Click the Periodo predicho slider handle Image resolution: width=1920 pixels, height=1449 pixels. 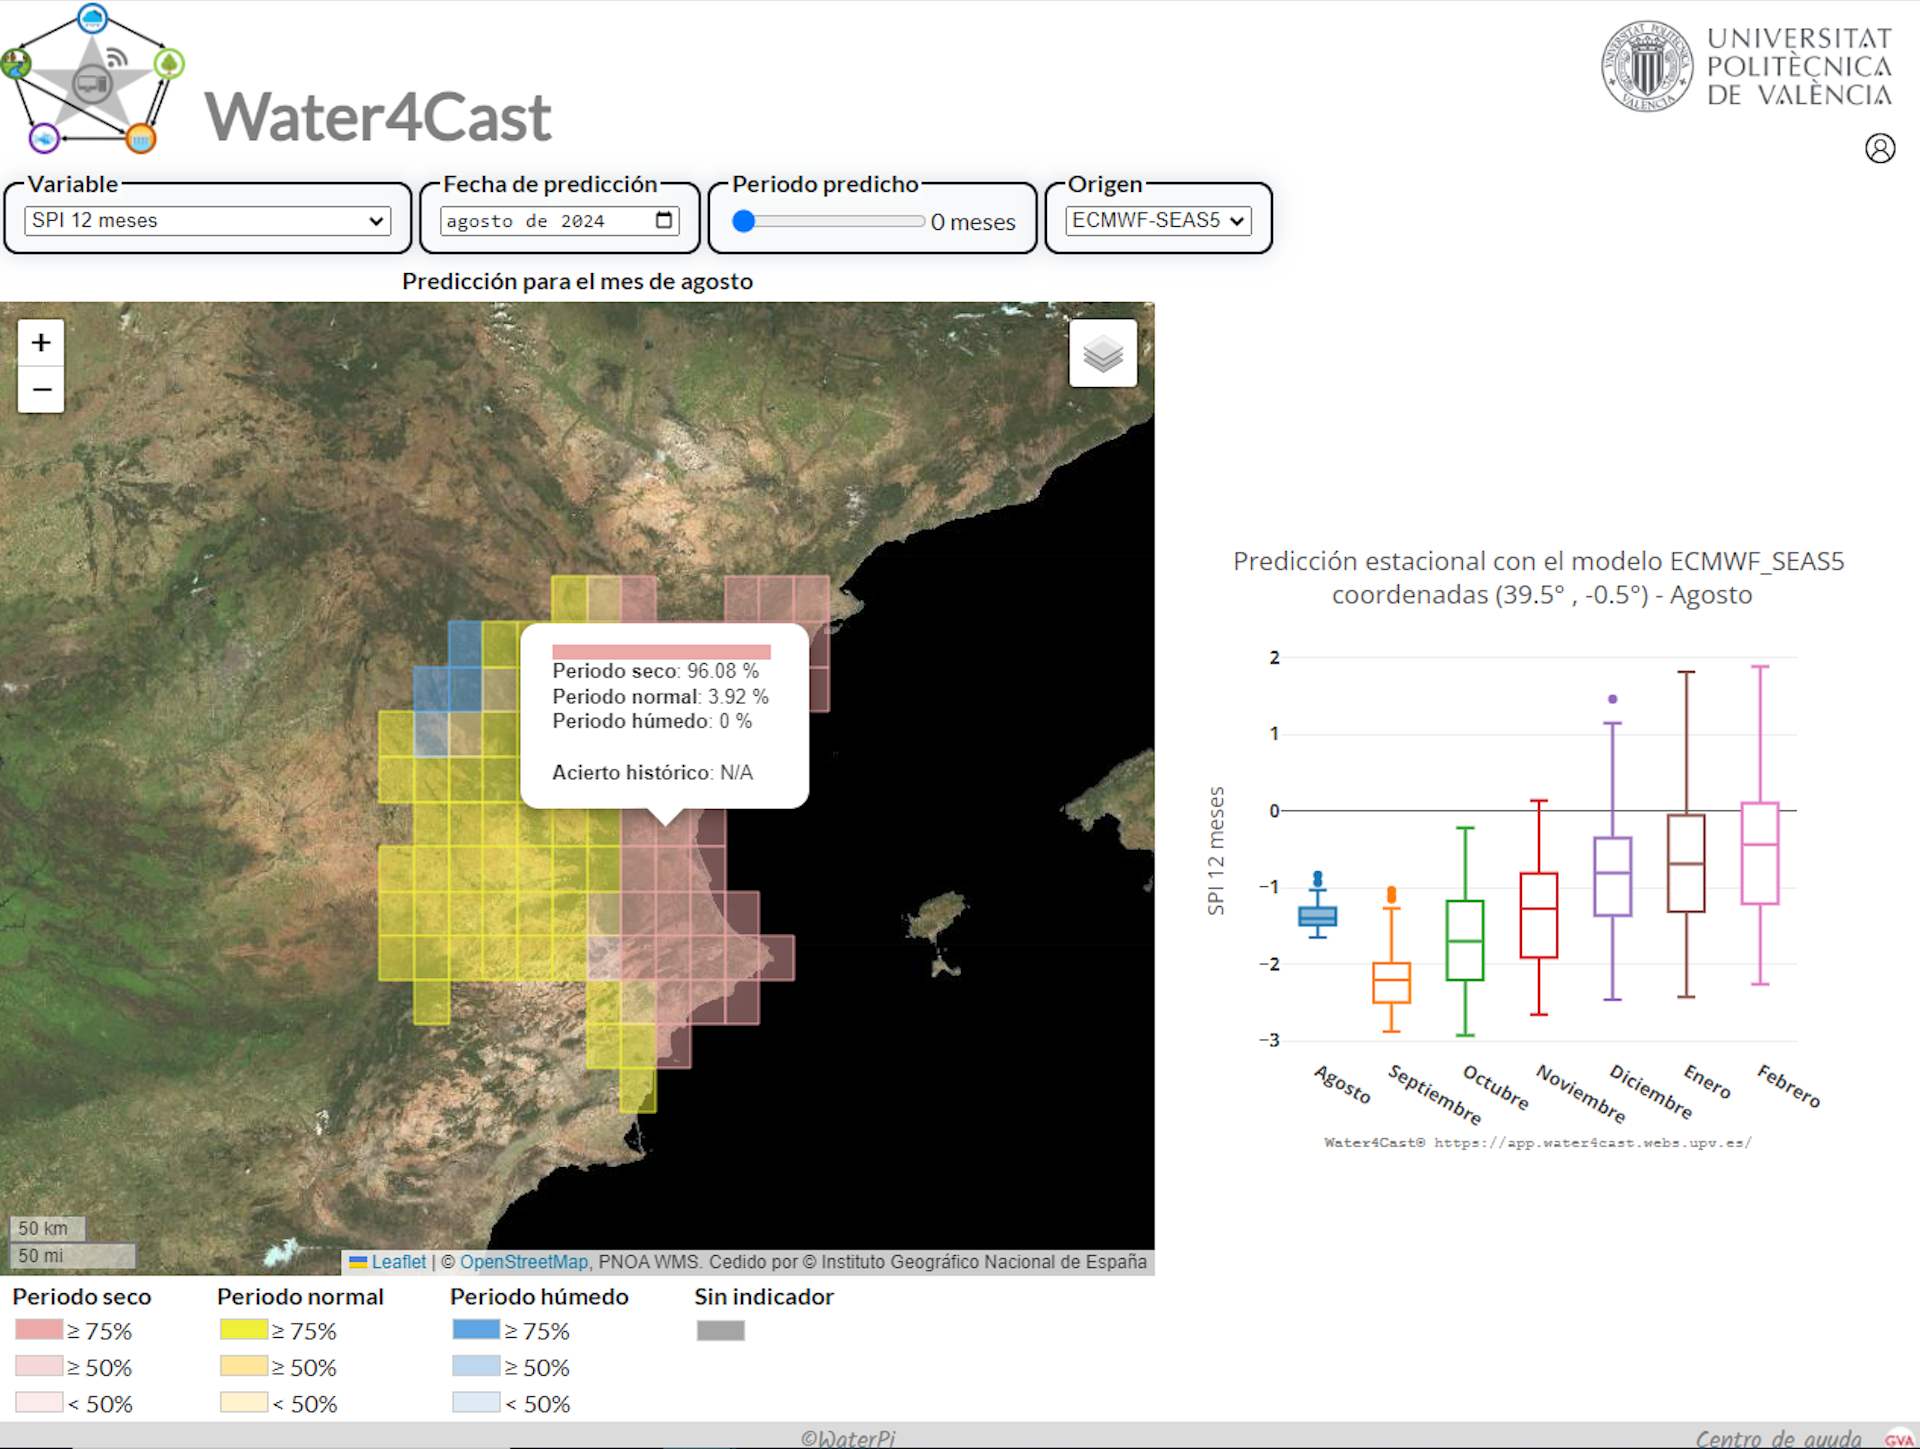(x=743, y=221)
